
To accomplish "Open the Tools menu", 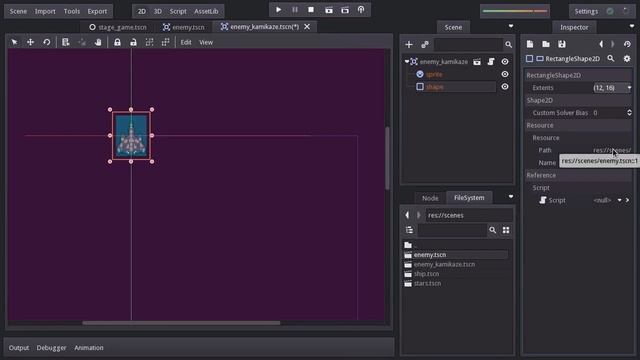I will [x=71, y=11].
